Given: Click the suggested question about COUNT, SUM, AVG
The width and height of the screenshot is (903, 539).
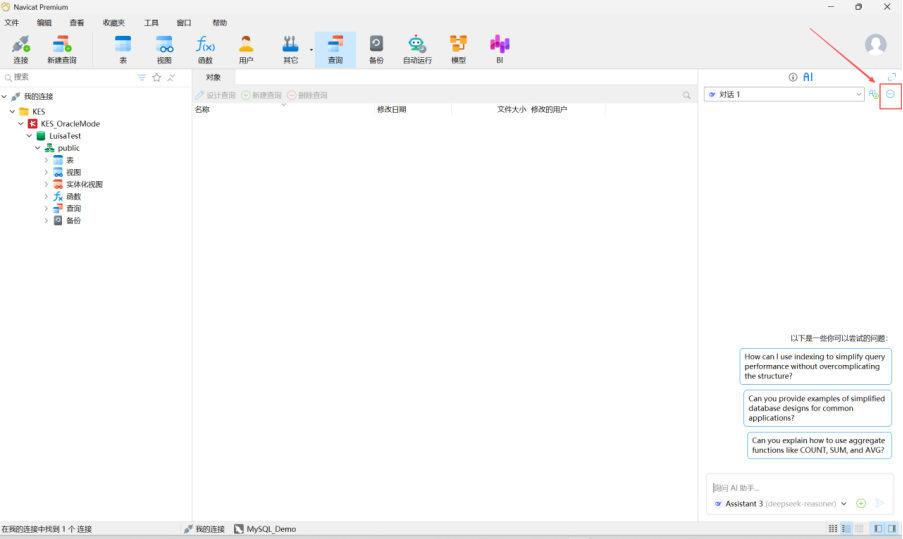Looking at the screenshot, I should [x=818, y=445].
